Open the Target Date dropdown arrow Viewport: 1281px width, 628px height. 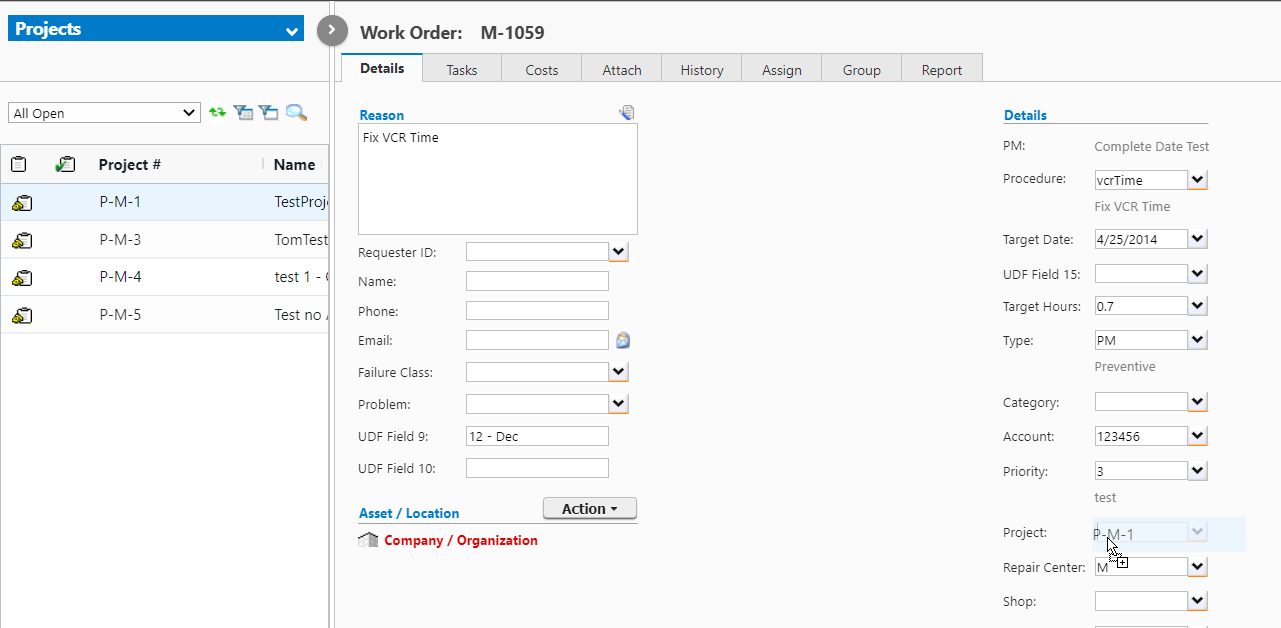[x=1198, y=239]
